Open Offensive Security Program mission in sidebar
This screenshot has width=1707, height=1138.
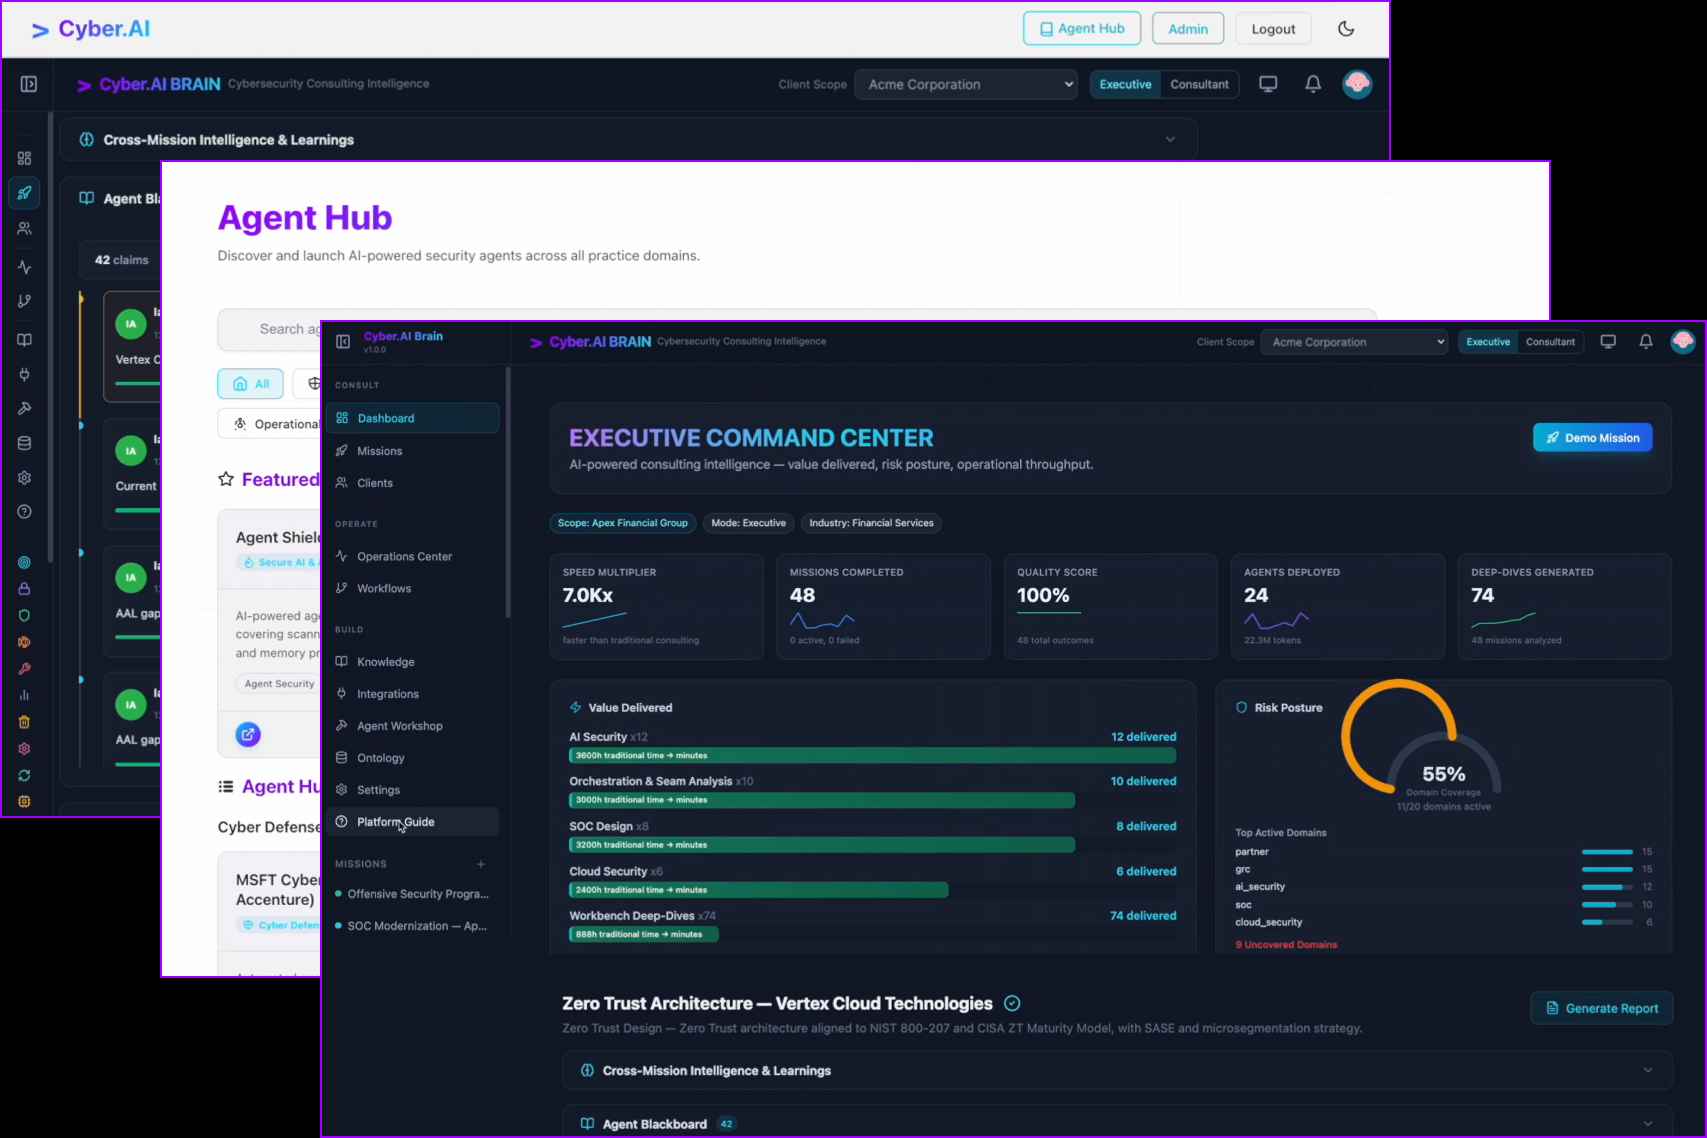[413, 894]
